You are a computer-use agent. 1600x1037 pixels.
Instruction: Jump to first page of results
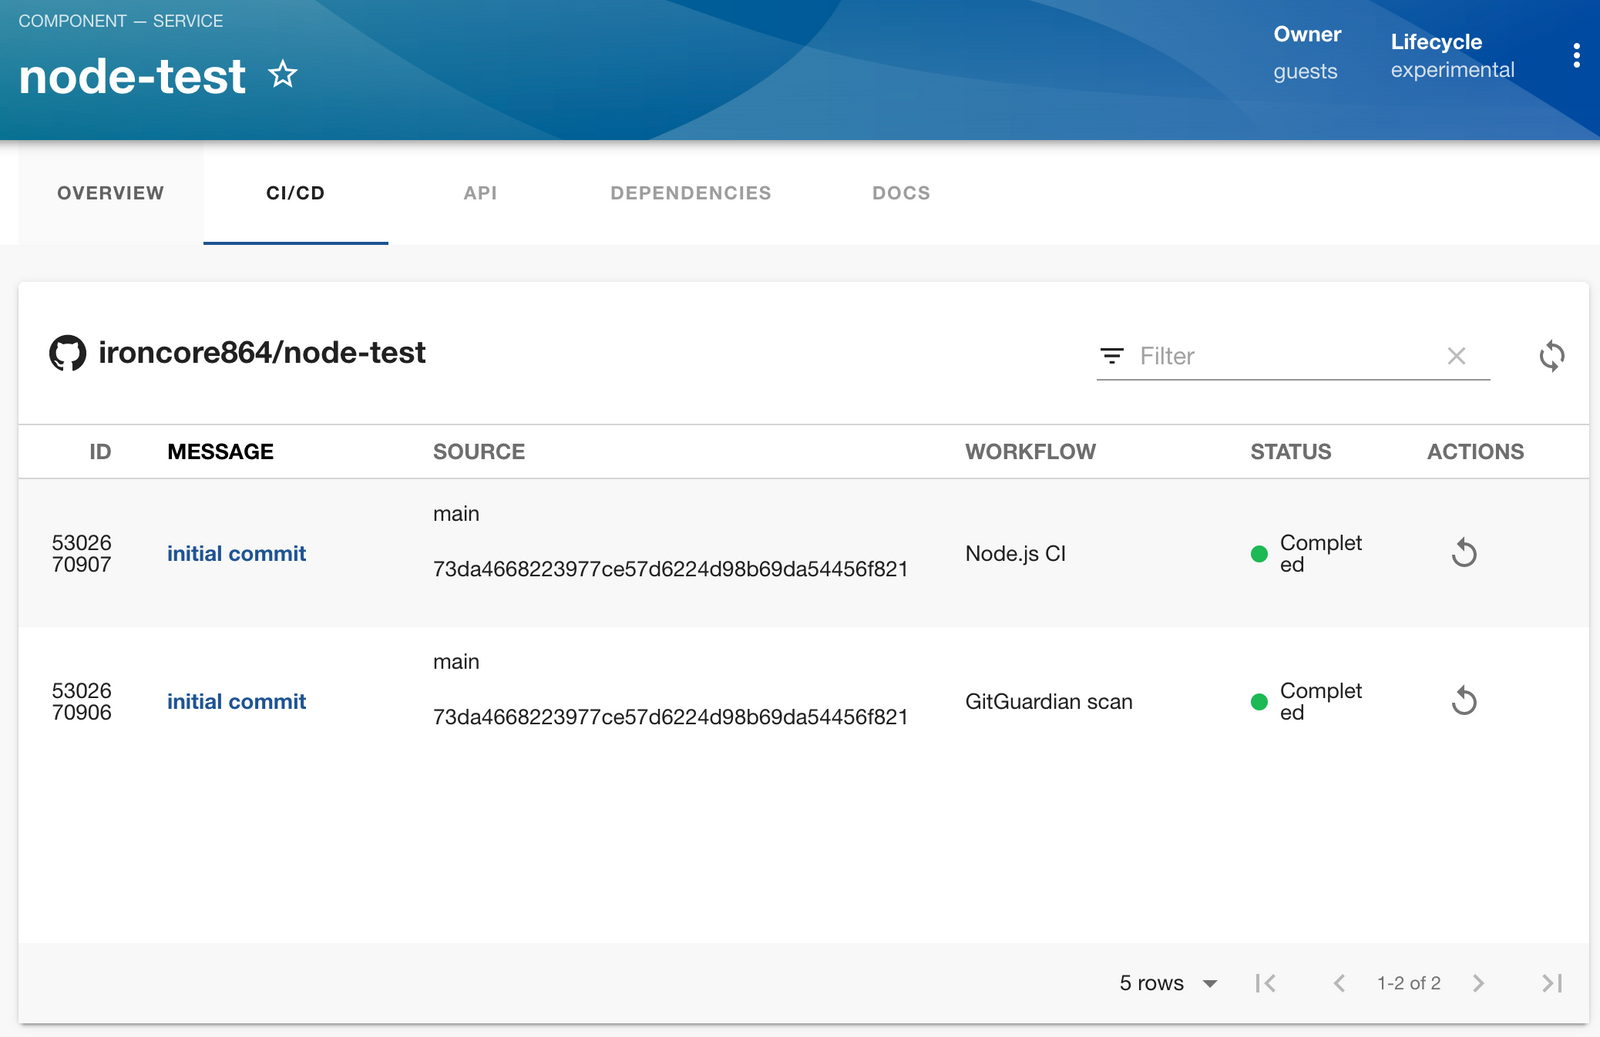tap(1264, 983)
